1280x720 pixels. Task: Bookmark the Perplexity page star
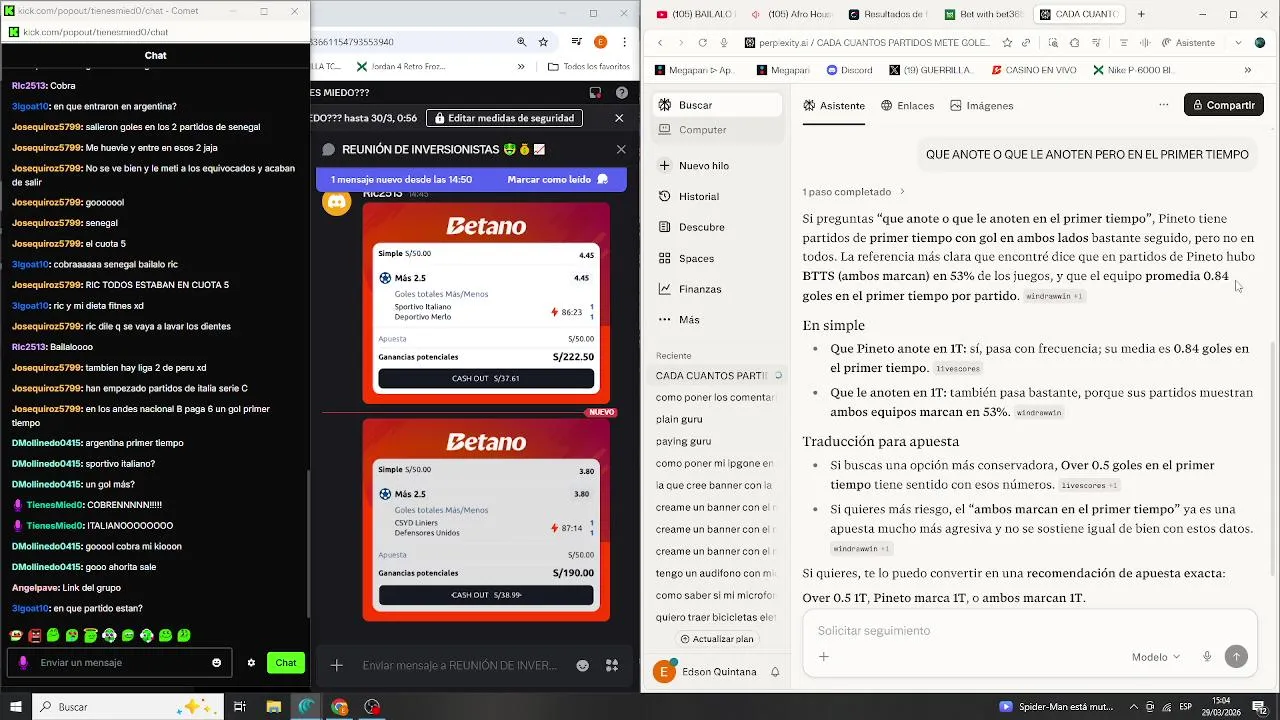pos(1007,43)
